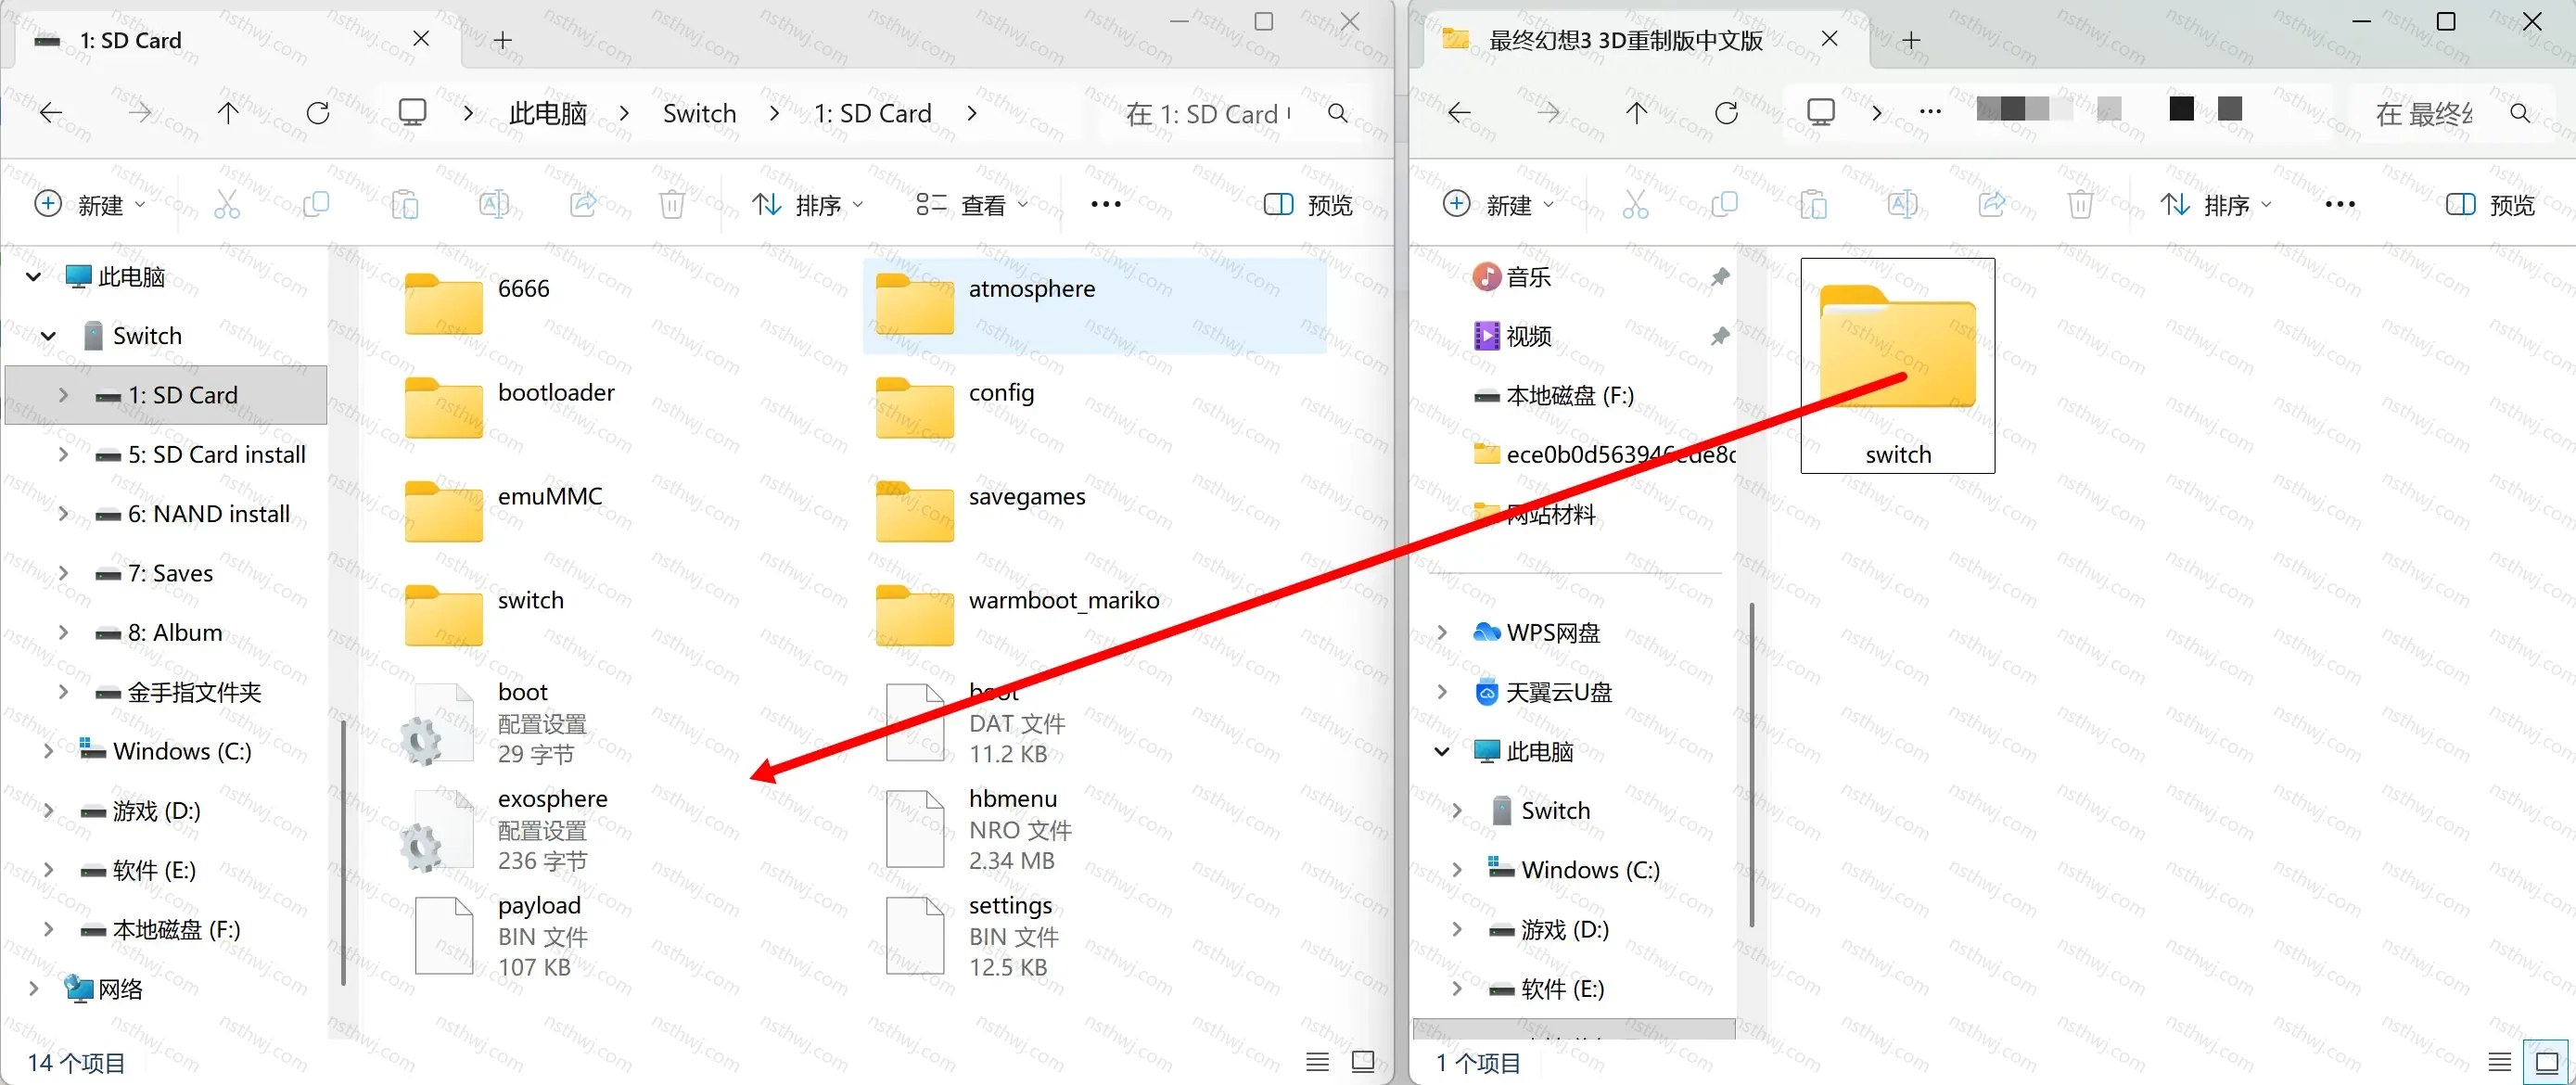
Task: Click 此电脑 in SD Card address bar
Action: tap(547, 113)
